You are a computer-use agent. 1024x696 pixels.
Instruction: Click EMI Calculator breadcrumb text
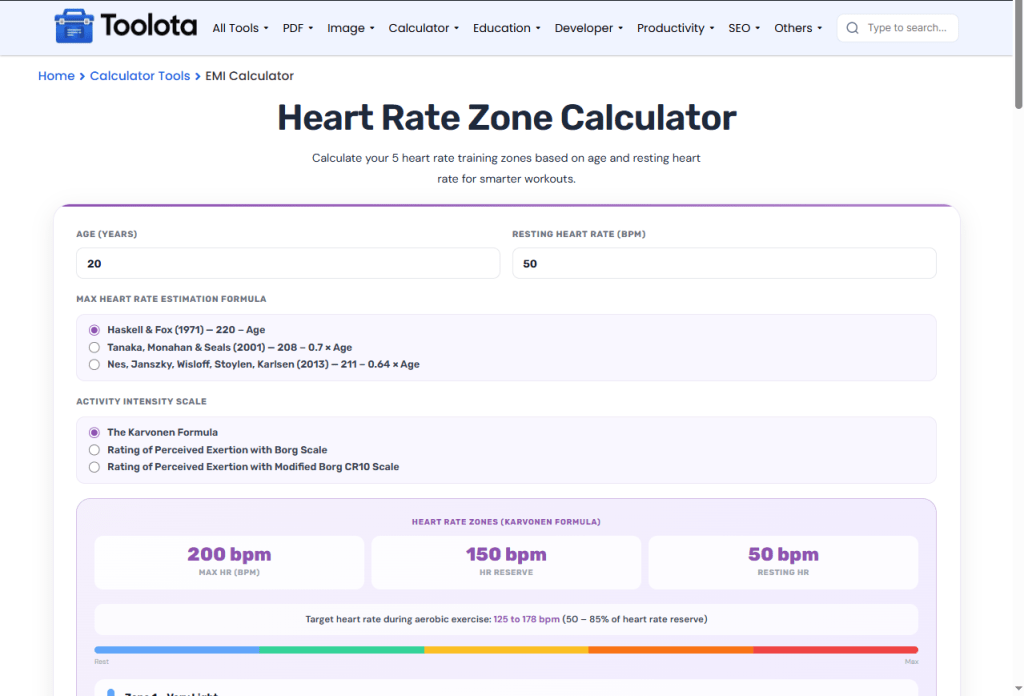(x=249, y=76)
